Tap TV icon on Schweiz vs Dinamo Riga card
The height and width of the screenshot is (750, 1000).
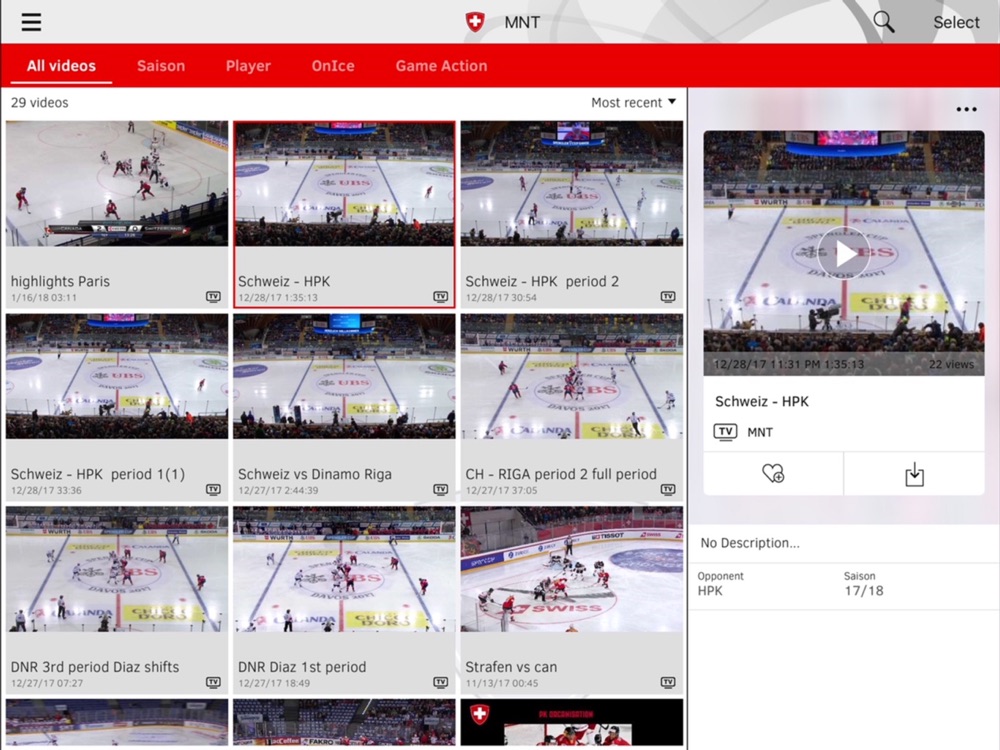coord(441,489)
